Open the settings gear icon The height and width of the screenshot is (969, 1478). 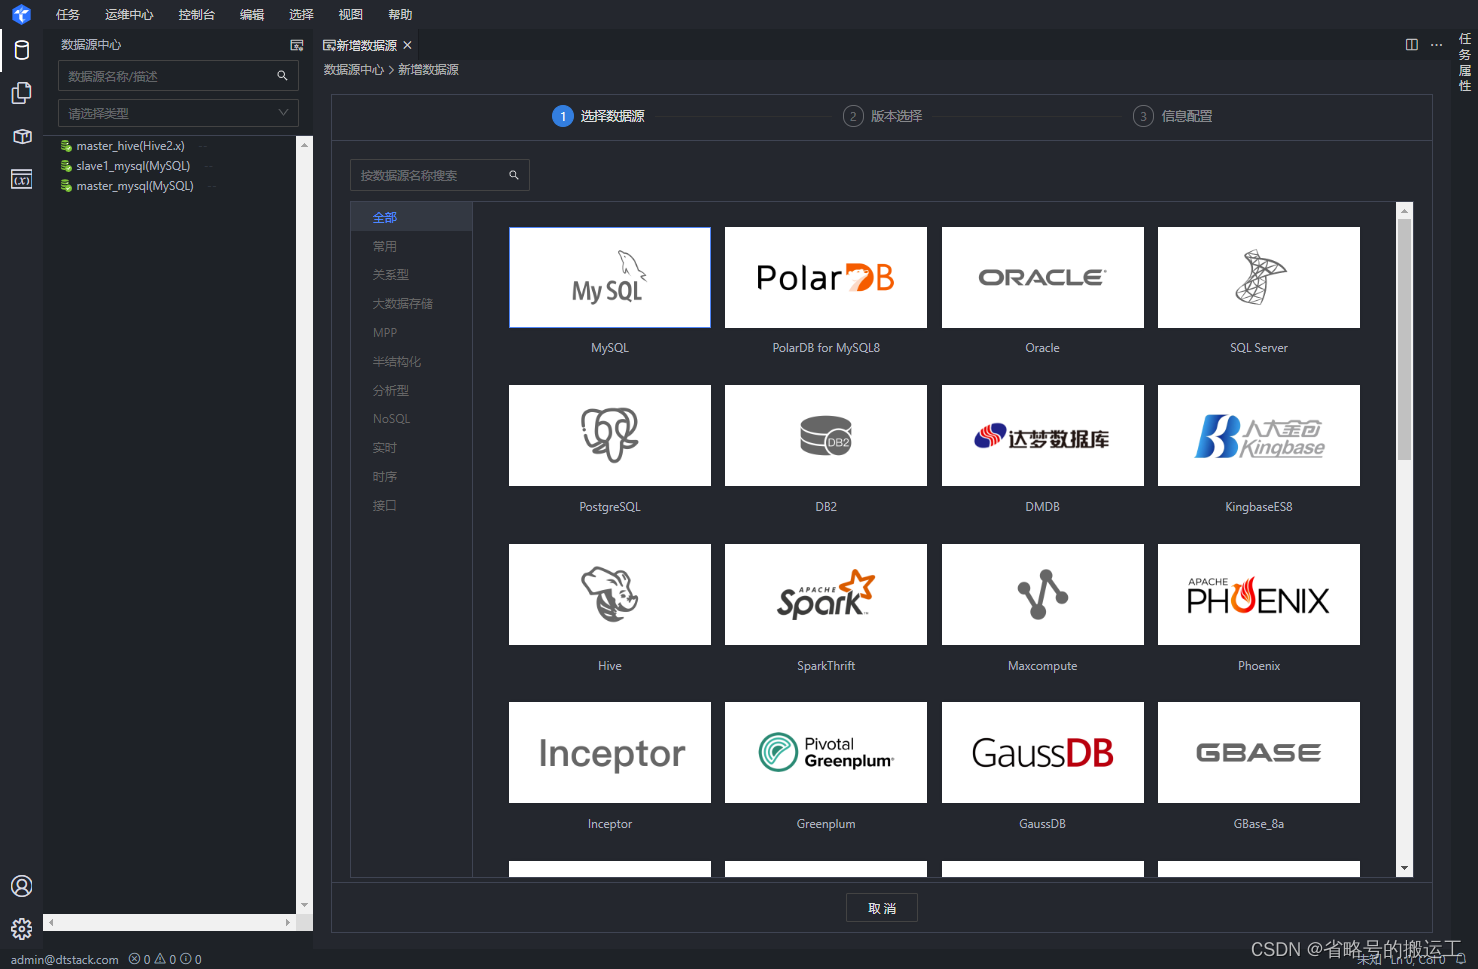(x=21, y=929)
